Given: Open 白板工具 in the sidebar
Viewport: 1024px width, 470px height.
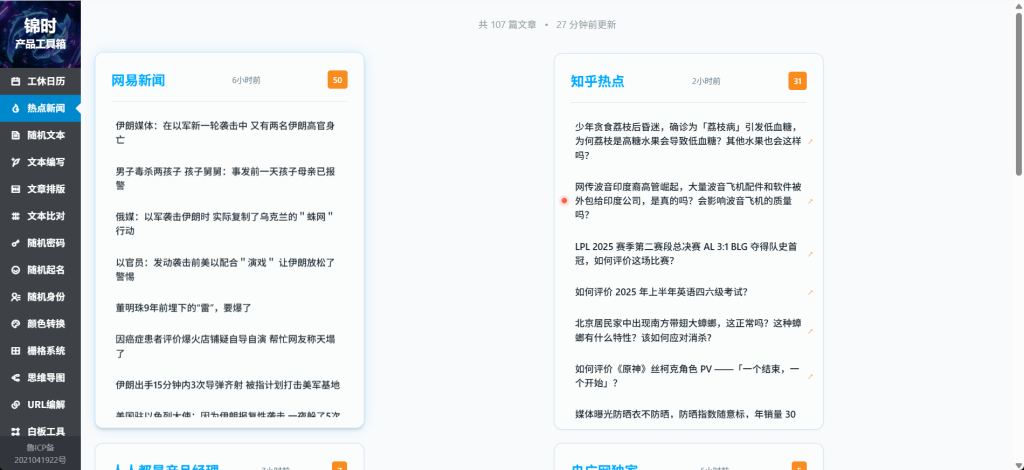Looking at the screenshot, I should point(40,431).
